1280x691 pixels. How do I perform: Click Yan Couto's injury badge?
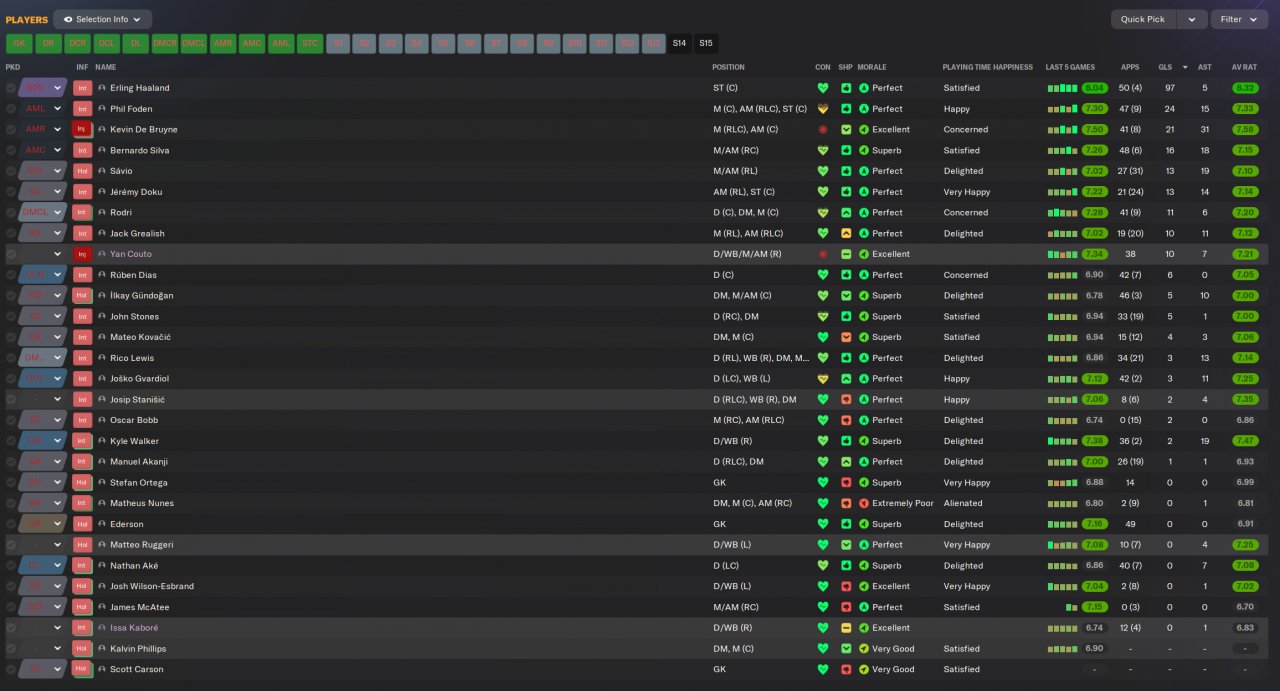[82, 254]
